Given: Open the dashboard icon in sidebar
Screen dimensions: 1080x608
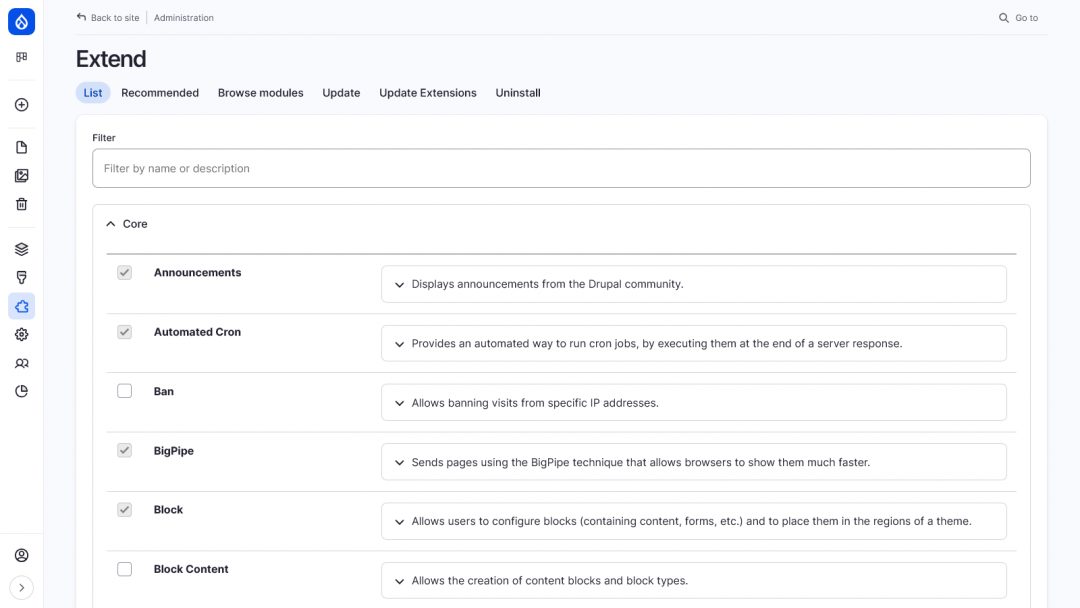Looking at the screenshot, I should (21, 57).
